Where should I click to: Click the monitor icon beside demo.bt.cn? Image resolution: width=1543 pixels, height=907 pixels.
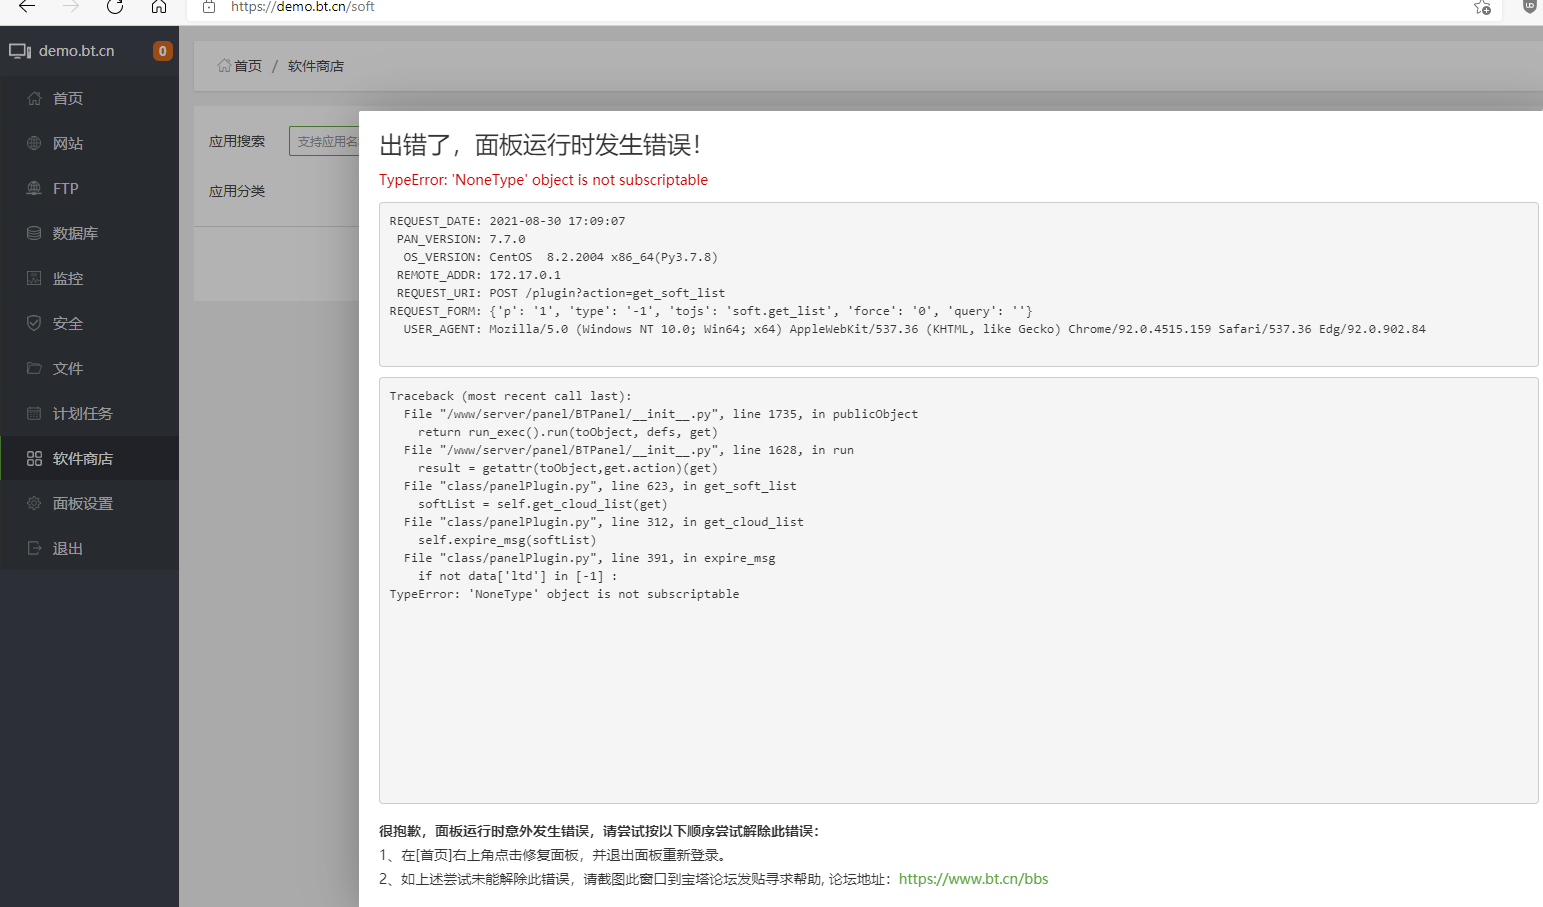[x=20, y=51]
